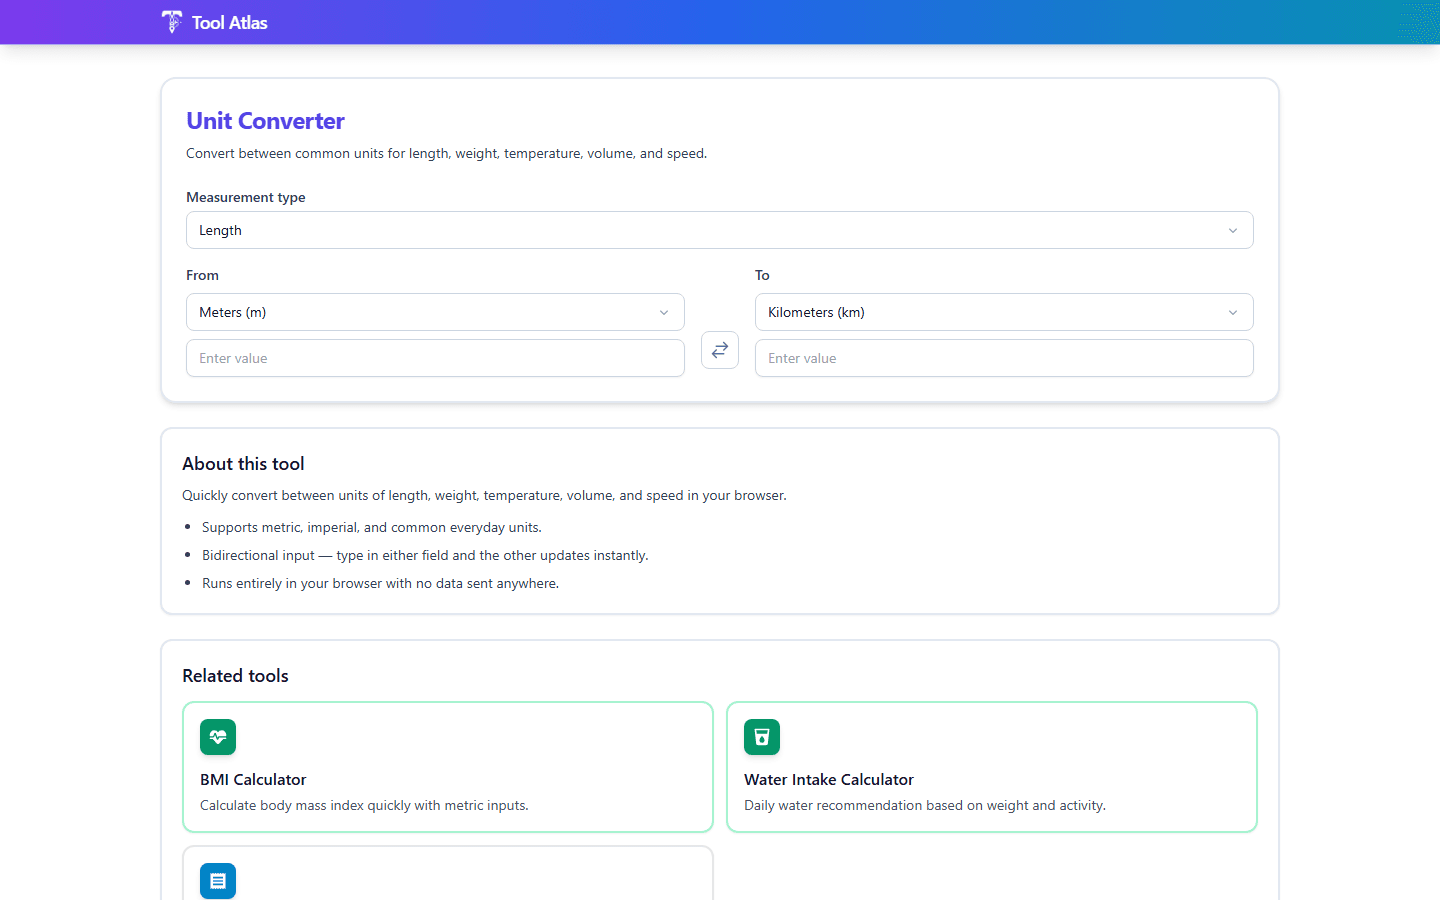Click the Tool Atlas caduceus logo icon
This screenshot has height=900, width=1440.
pos(171,22)
